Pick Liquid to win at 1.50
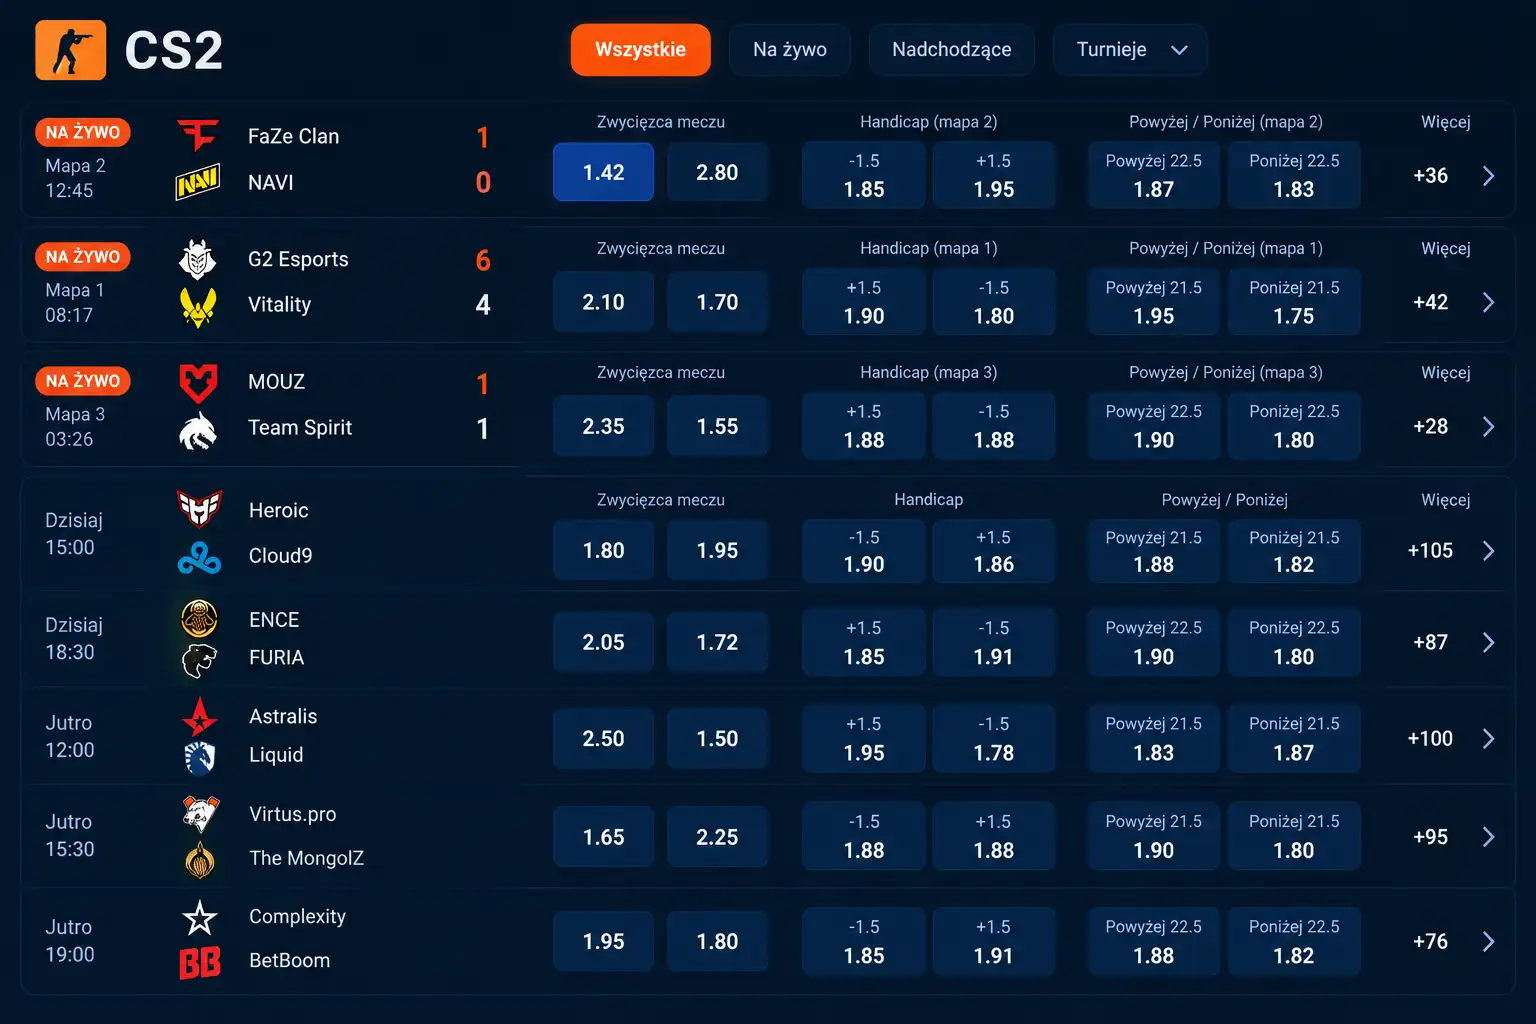1536x1024 pixels. coord(717,738)
